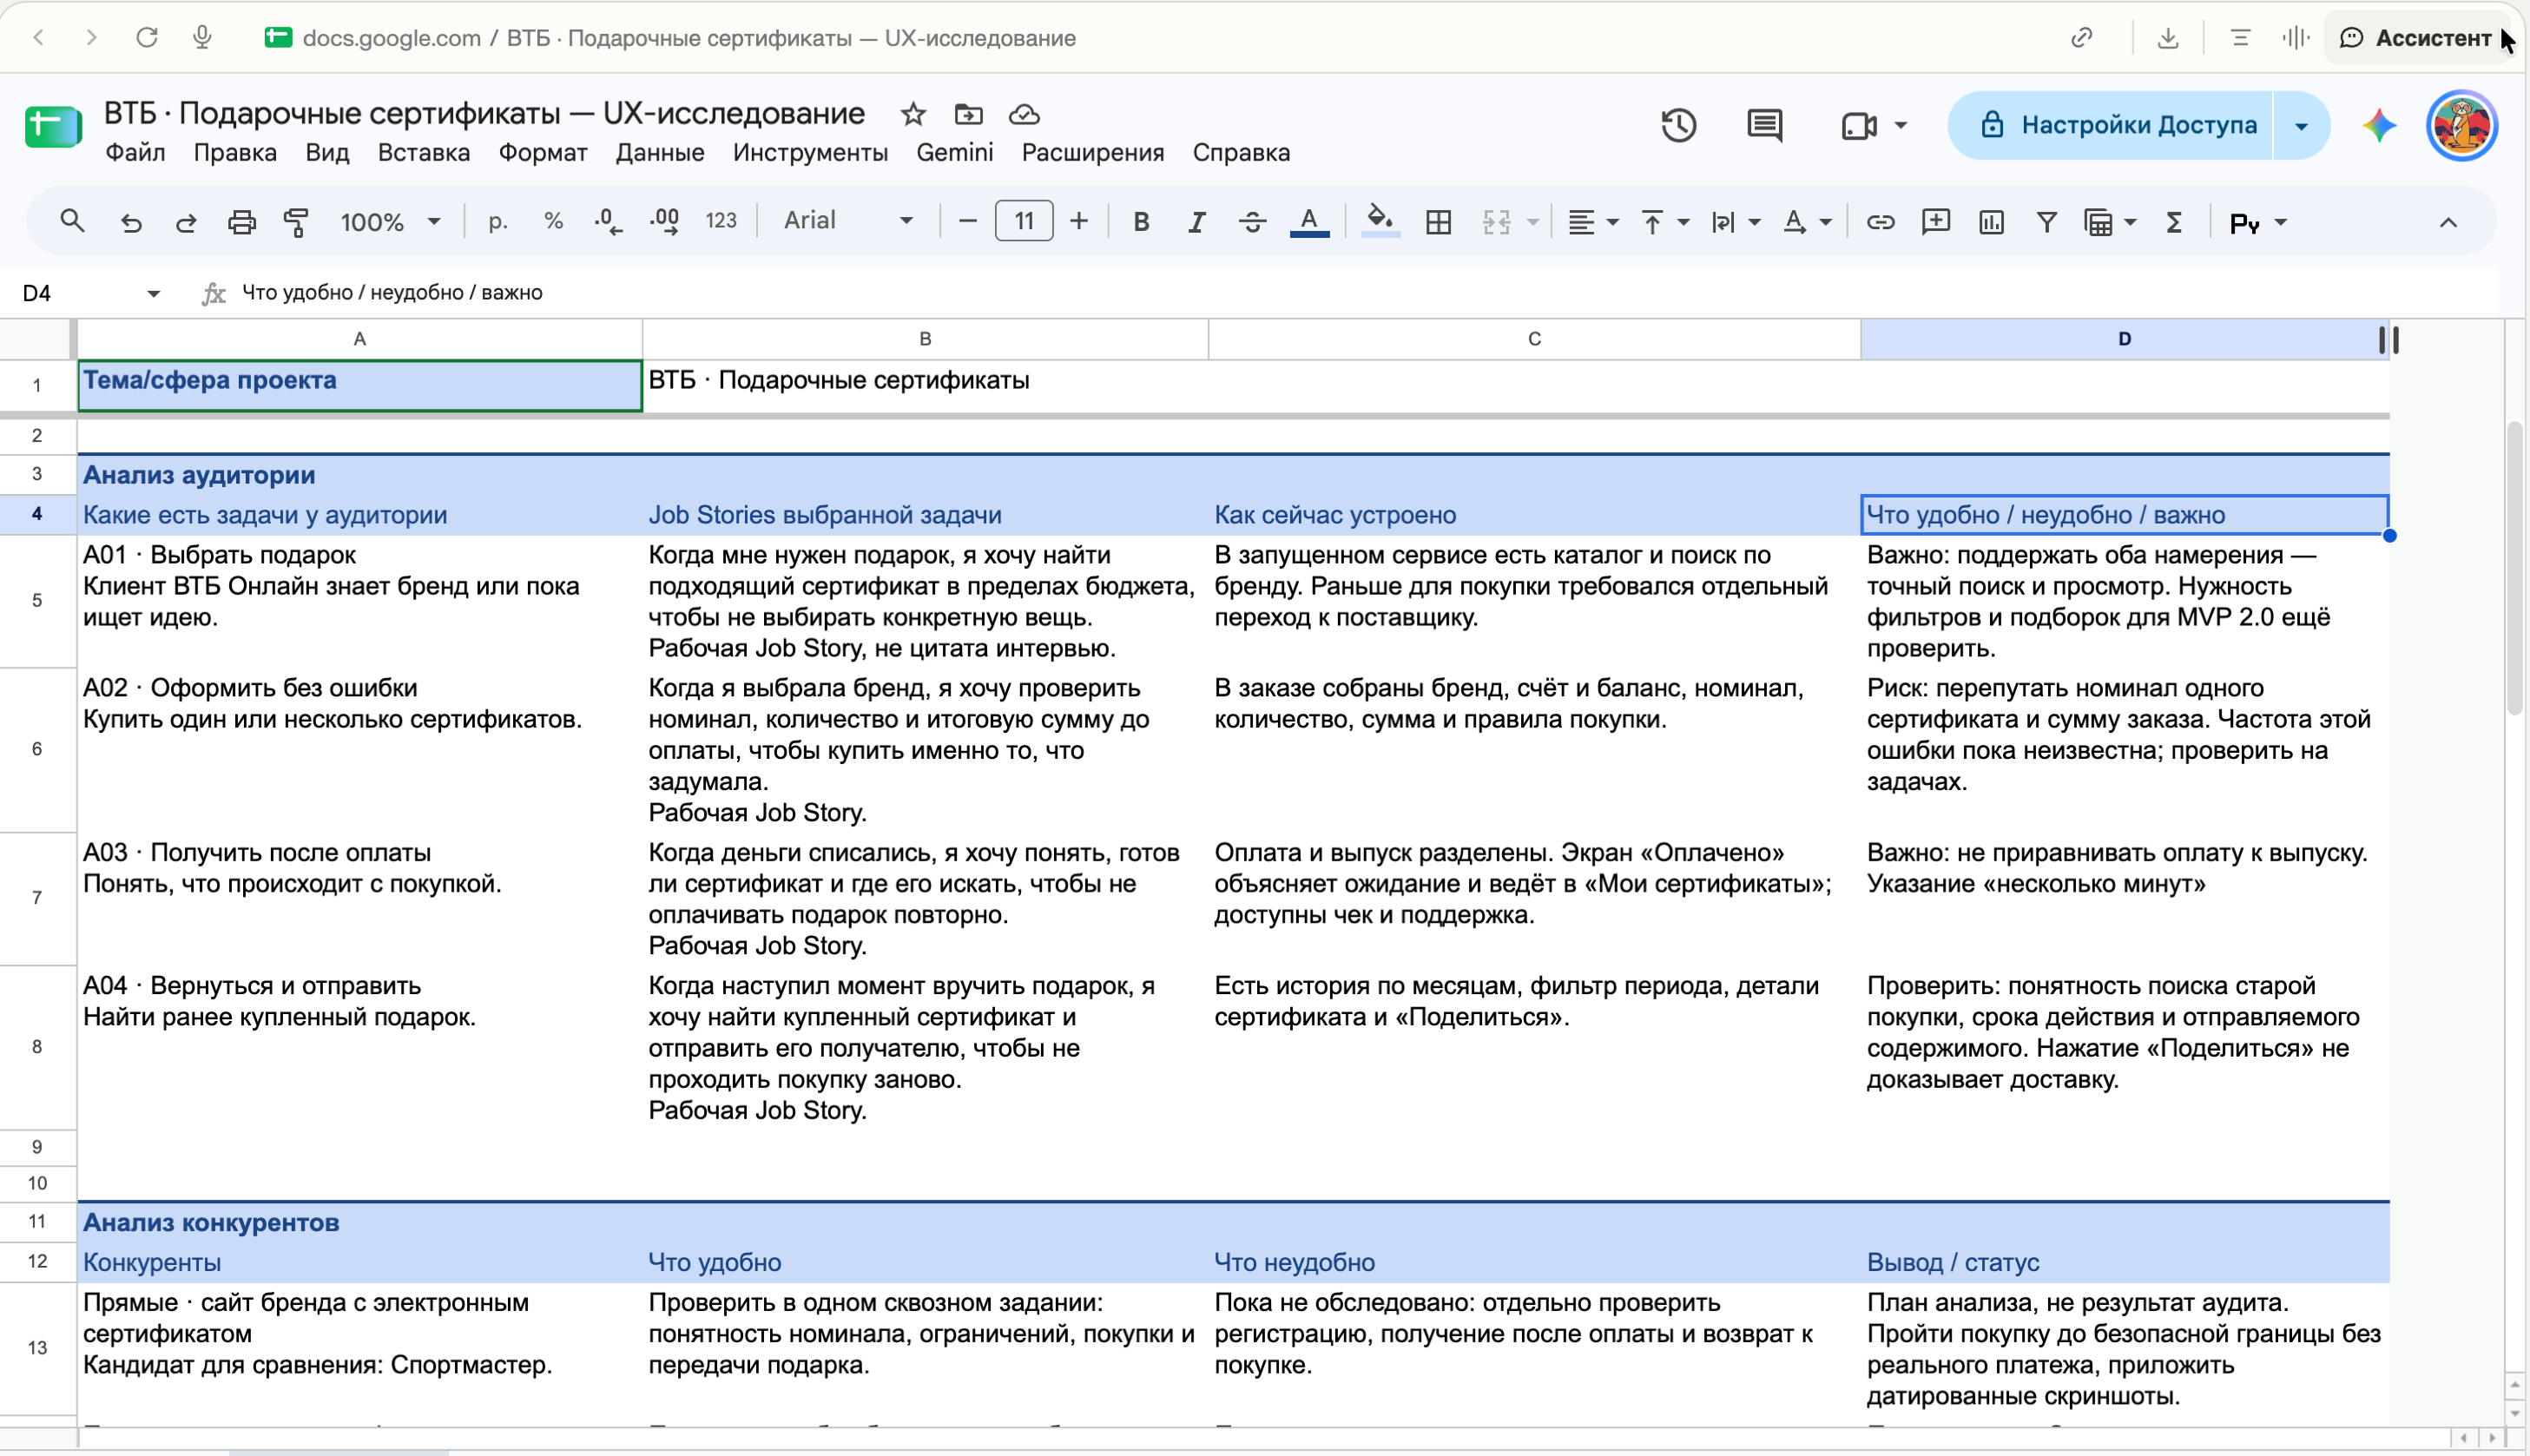Increase the font size
The image size is (2530, 1456).
[1079, 222]
